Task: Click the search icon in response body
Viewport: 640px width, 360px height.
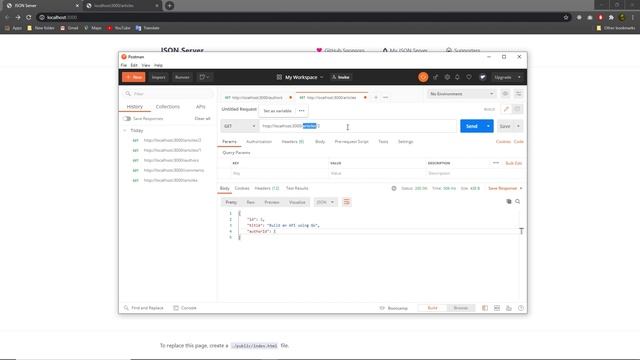Action: 518,202
